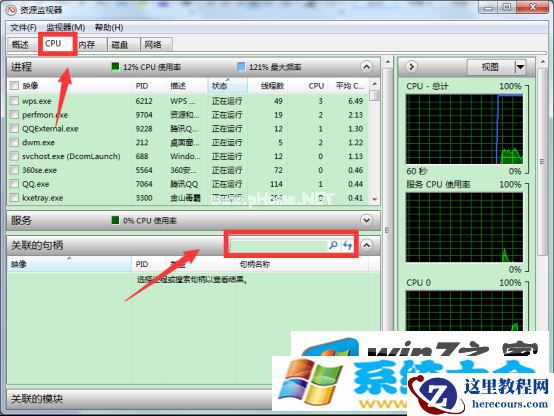The image size is (554, 416).
Task: Toggle the select-all checkbox beside 映像 header
Action: (14, 86)
